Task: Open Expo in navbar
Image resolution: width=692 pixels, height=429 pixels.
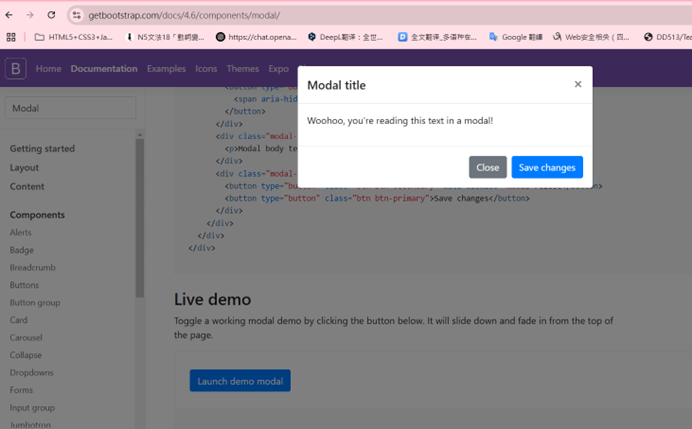Action: click(x=278, y=69)
